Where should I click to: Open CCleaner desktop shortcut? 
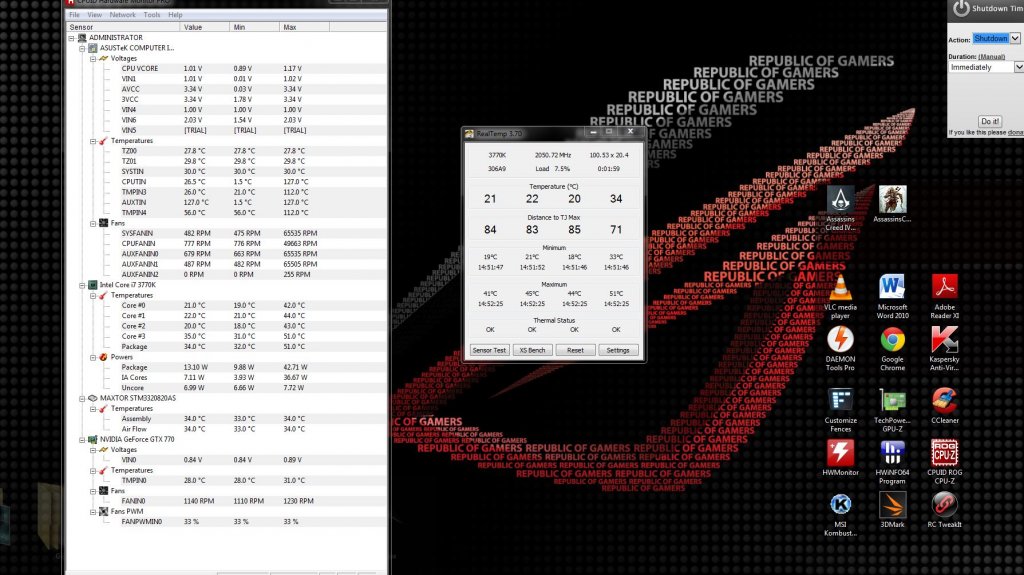(944, 406)
